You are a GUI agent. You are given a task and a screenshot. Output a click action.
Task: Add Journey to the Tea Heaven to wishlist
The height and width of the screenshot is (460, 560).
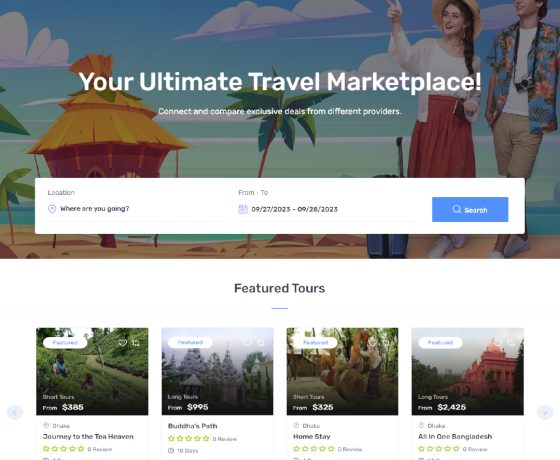click(122, 343)
